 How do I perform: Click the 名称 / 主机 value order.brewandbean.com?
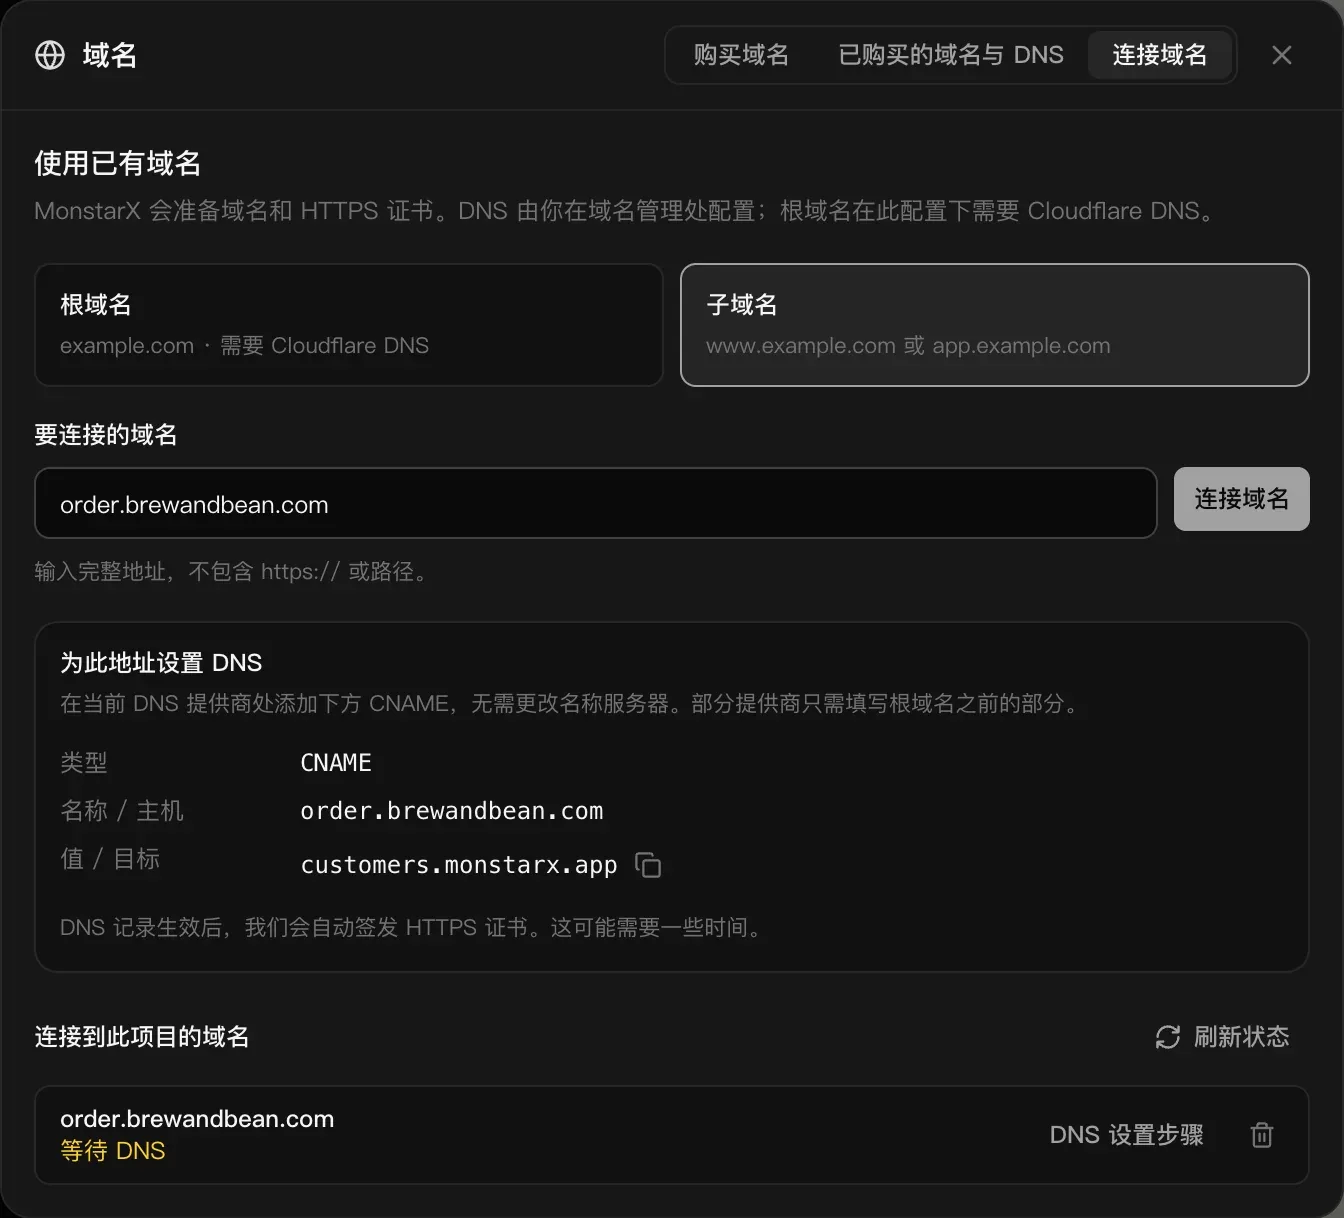pos(452,811)
